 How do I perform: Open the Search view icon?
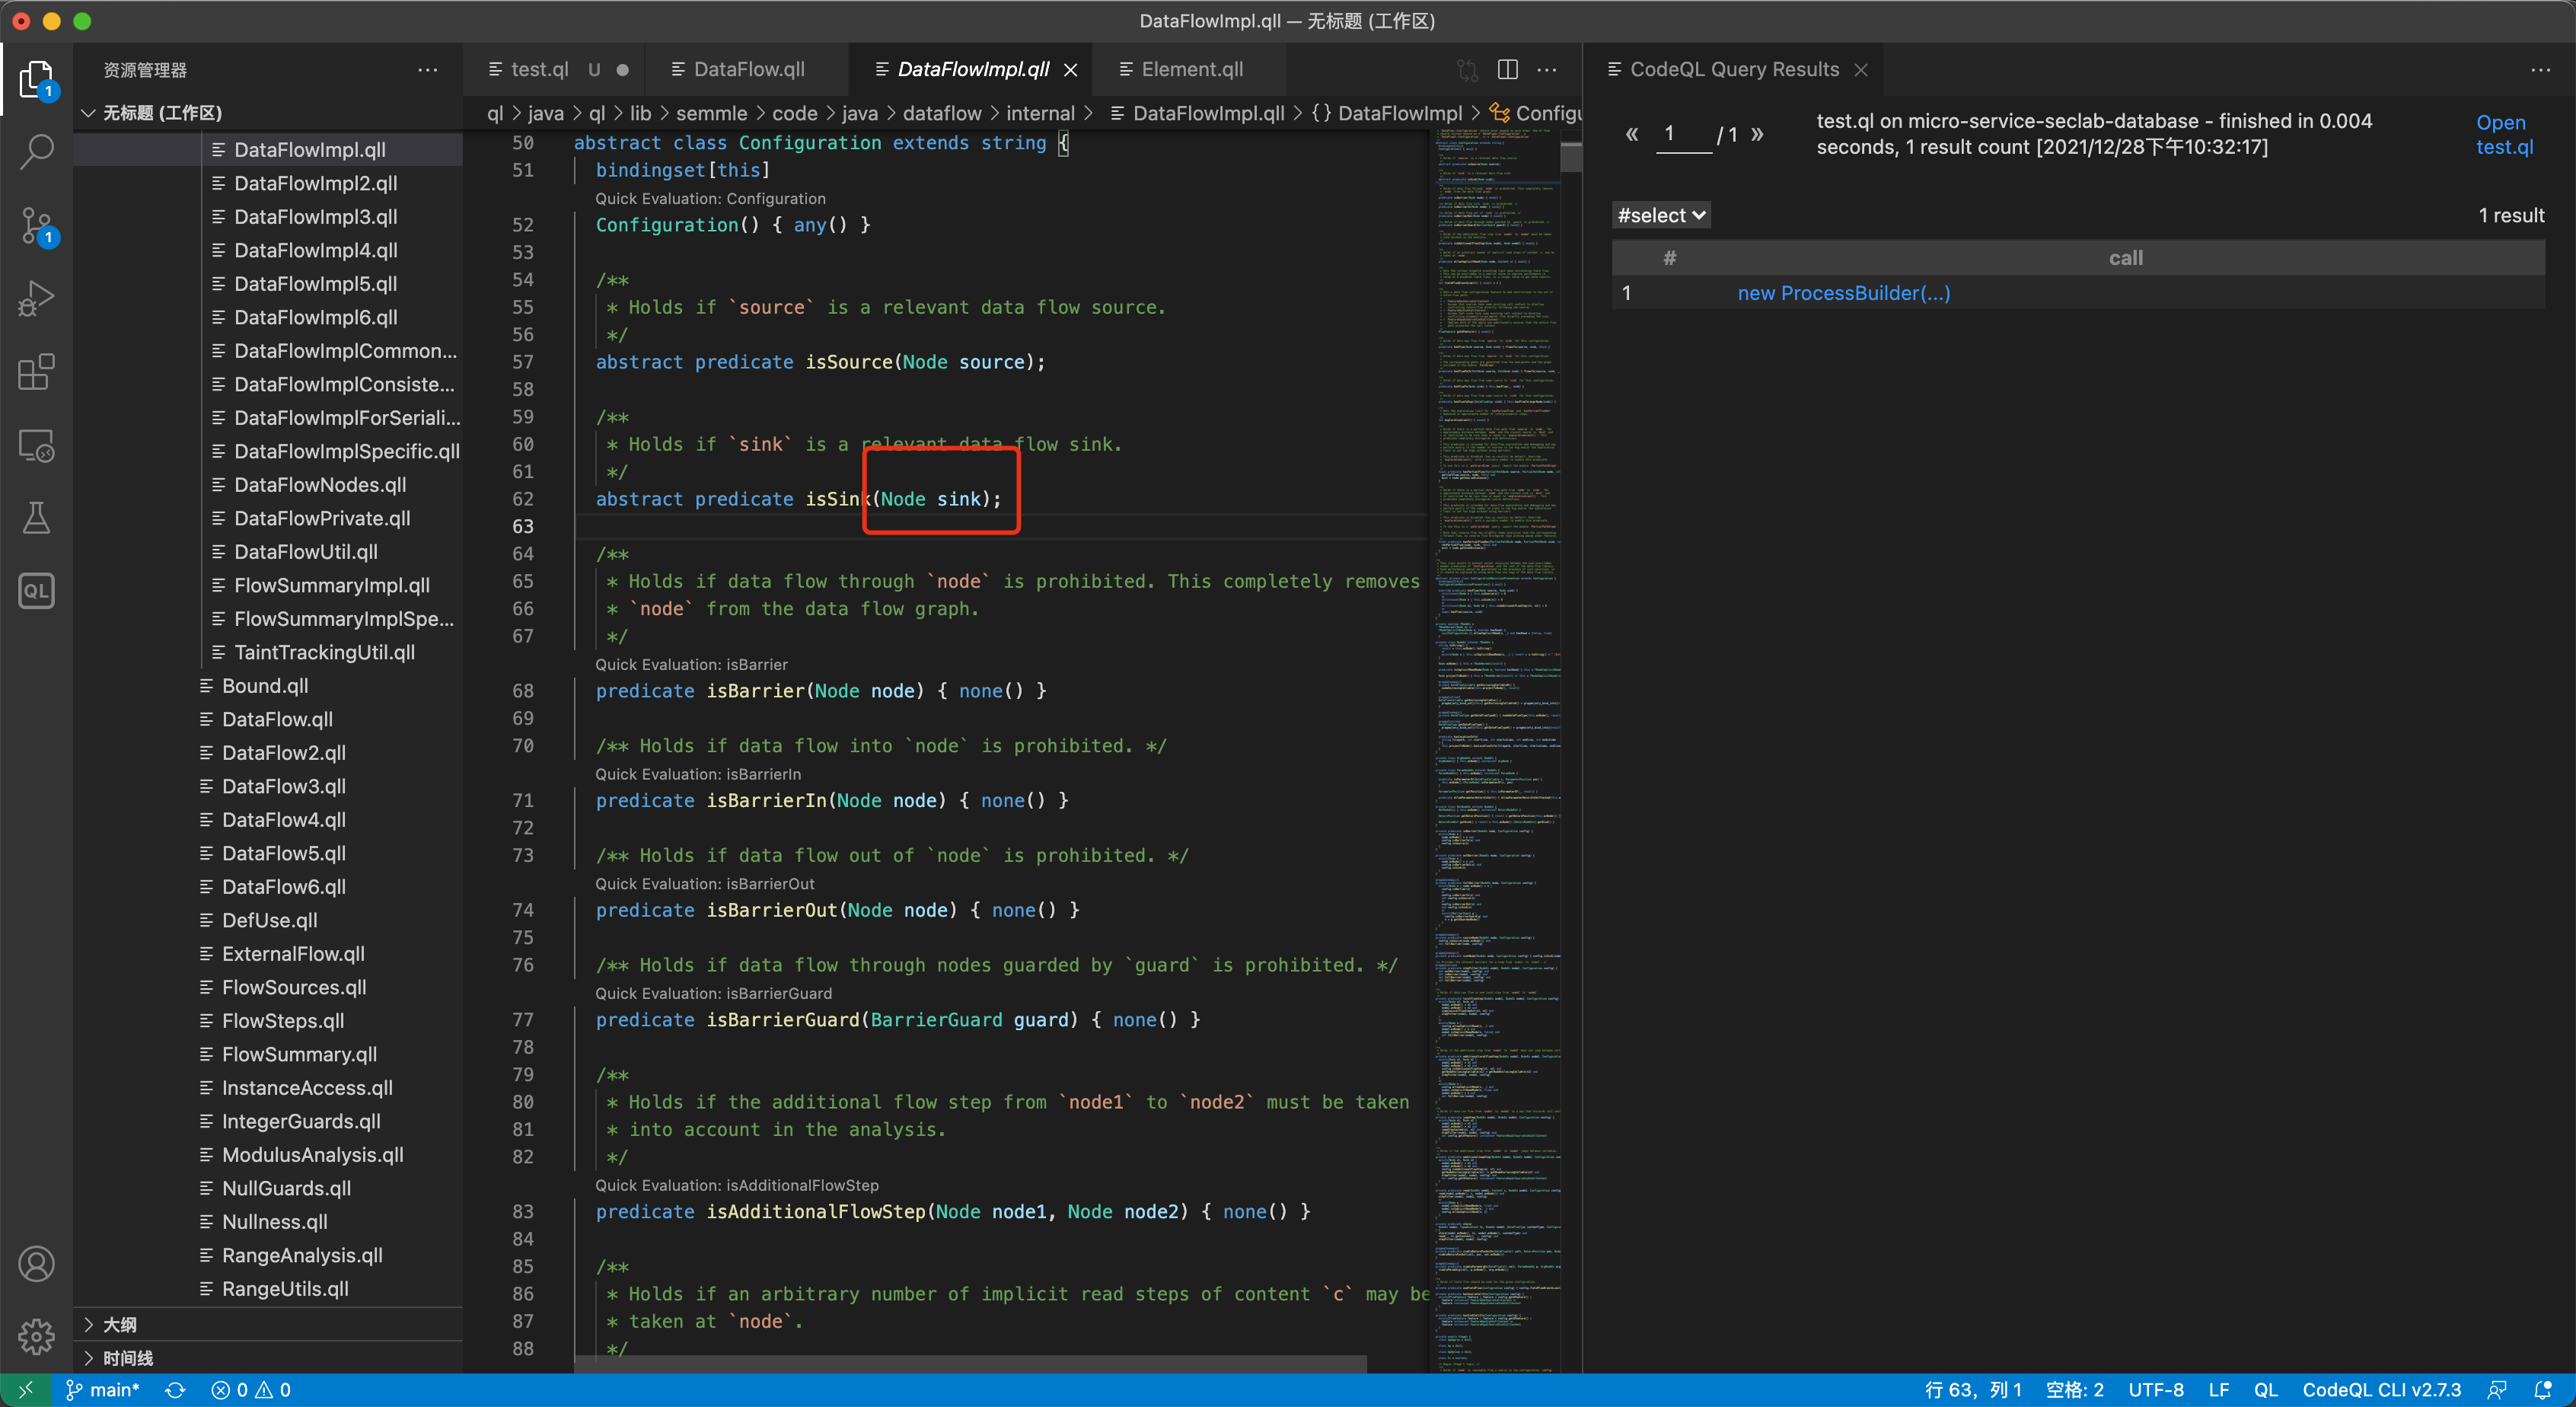(36, 151)
